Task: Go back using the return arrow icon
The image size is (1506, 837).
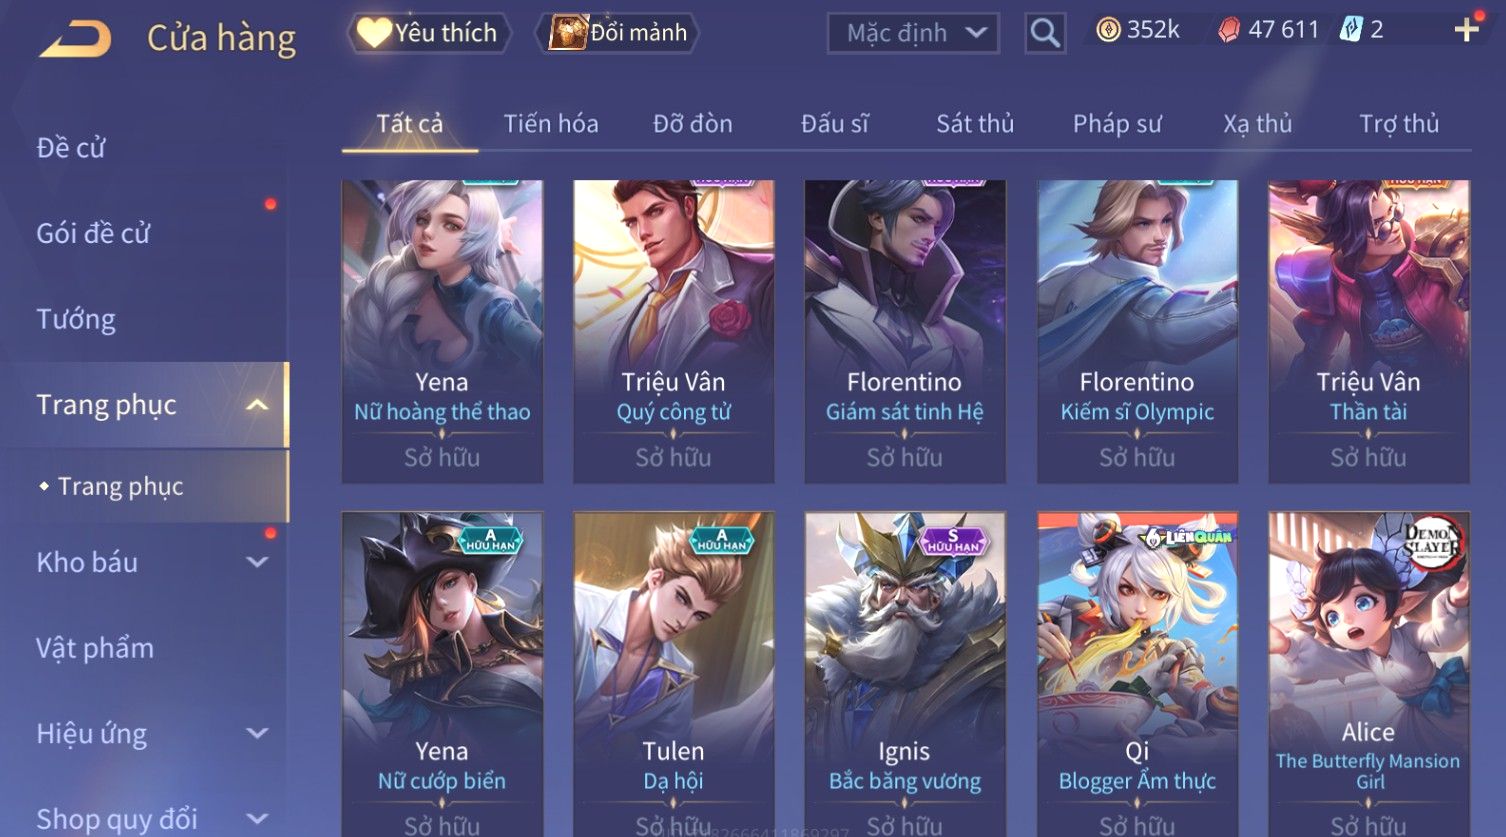Action: (75, 39)
